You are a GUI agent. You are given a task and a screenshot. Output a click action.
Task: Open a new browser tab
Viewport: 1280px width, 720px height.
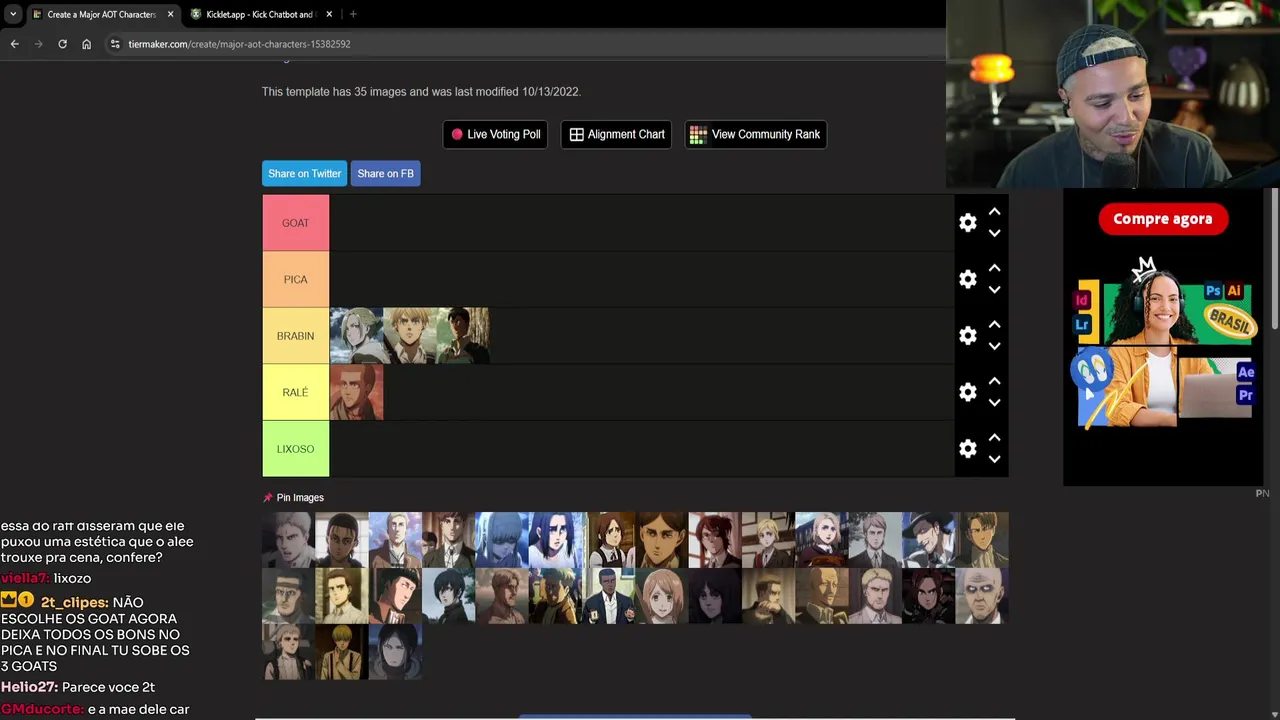pos(353,15)
